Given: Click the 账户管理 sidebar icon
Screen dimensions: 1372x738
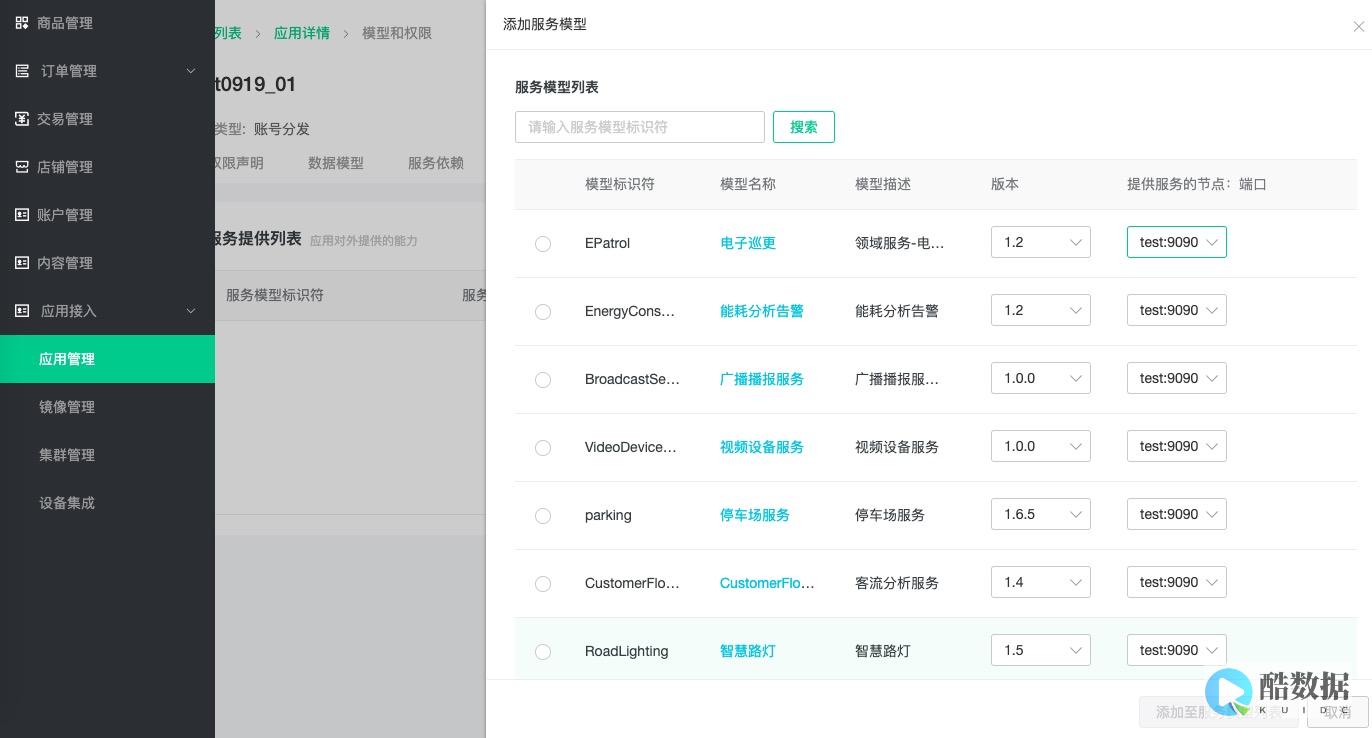Looking at the screenshot, I should coord(22,215).
